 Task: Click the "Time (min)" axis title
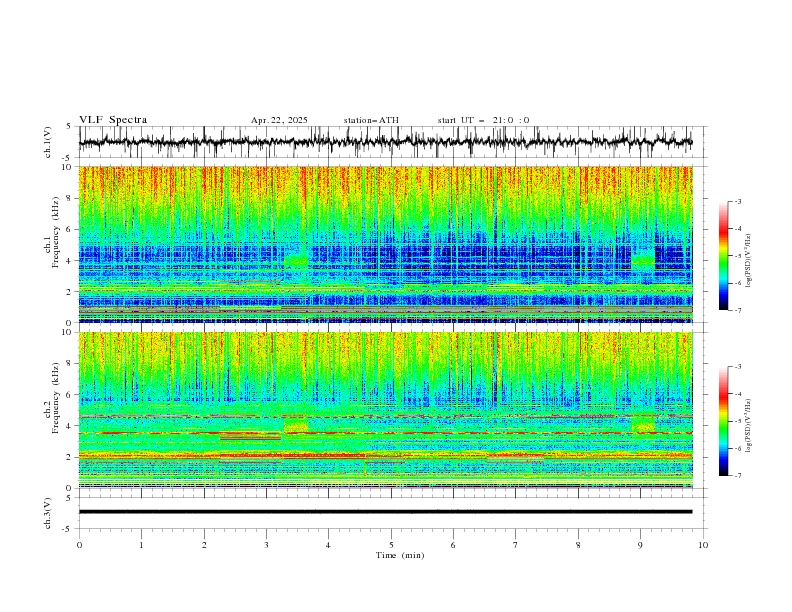click(400, 555)
